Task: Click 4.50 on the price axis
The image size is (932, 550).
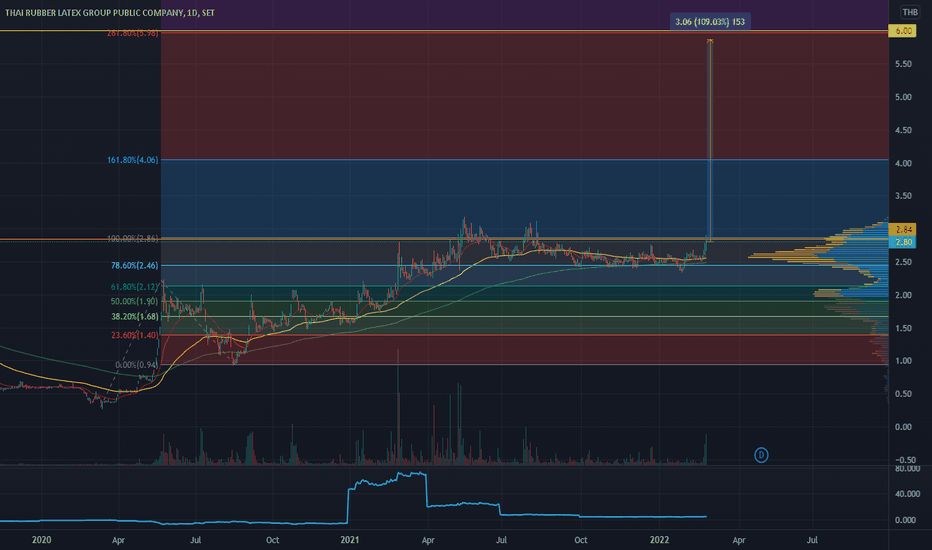Action: 903,130
